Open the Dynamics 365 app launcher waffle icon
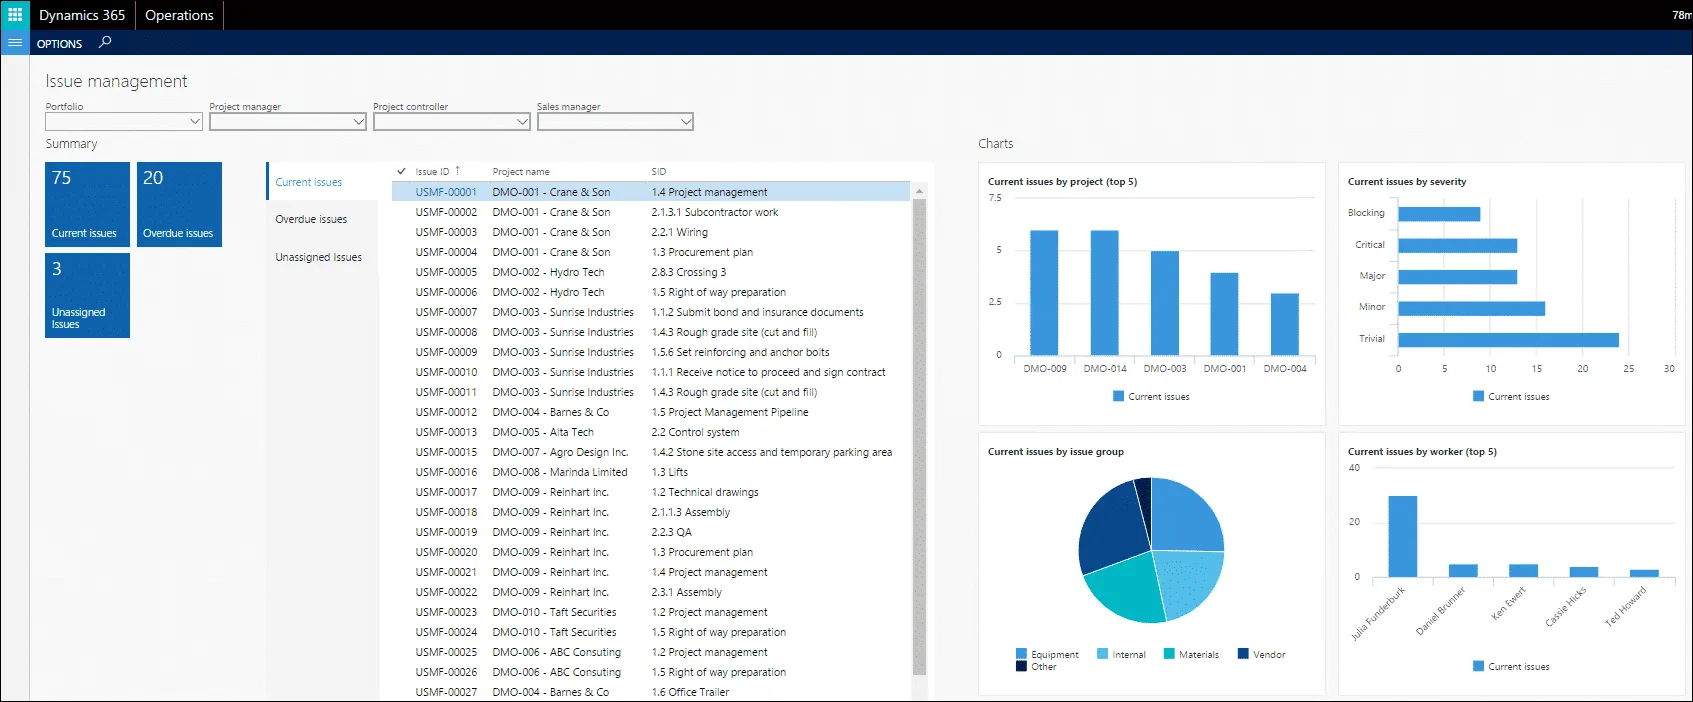 pyautogui.click(x=15, y=15)
